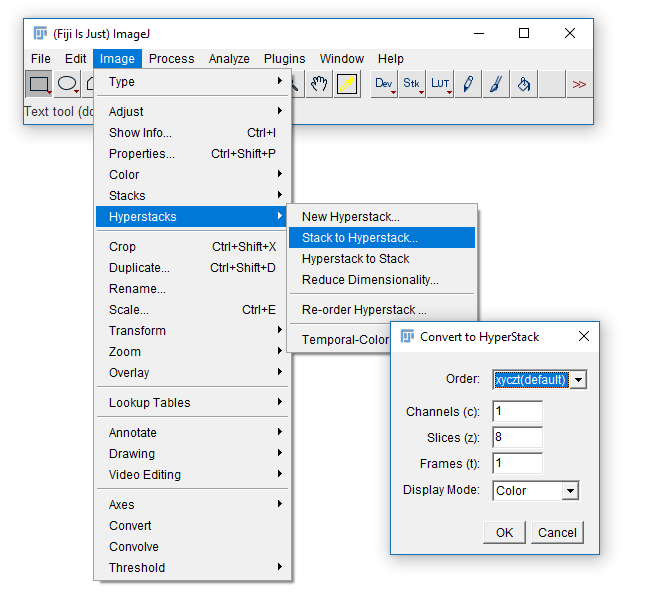This screenshot has height=608, width=657.
Task: Pick the hand scrolling tool
Action: pyautogui.click(x=319, y=84)
